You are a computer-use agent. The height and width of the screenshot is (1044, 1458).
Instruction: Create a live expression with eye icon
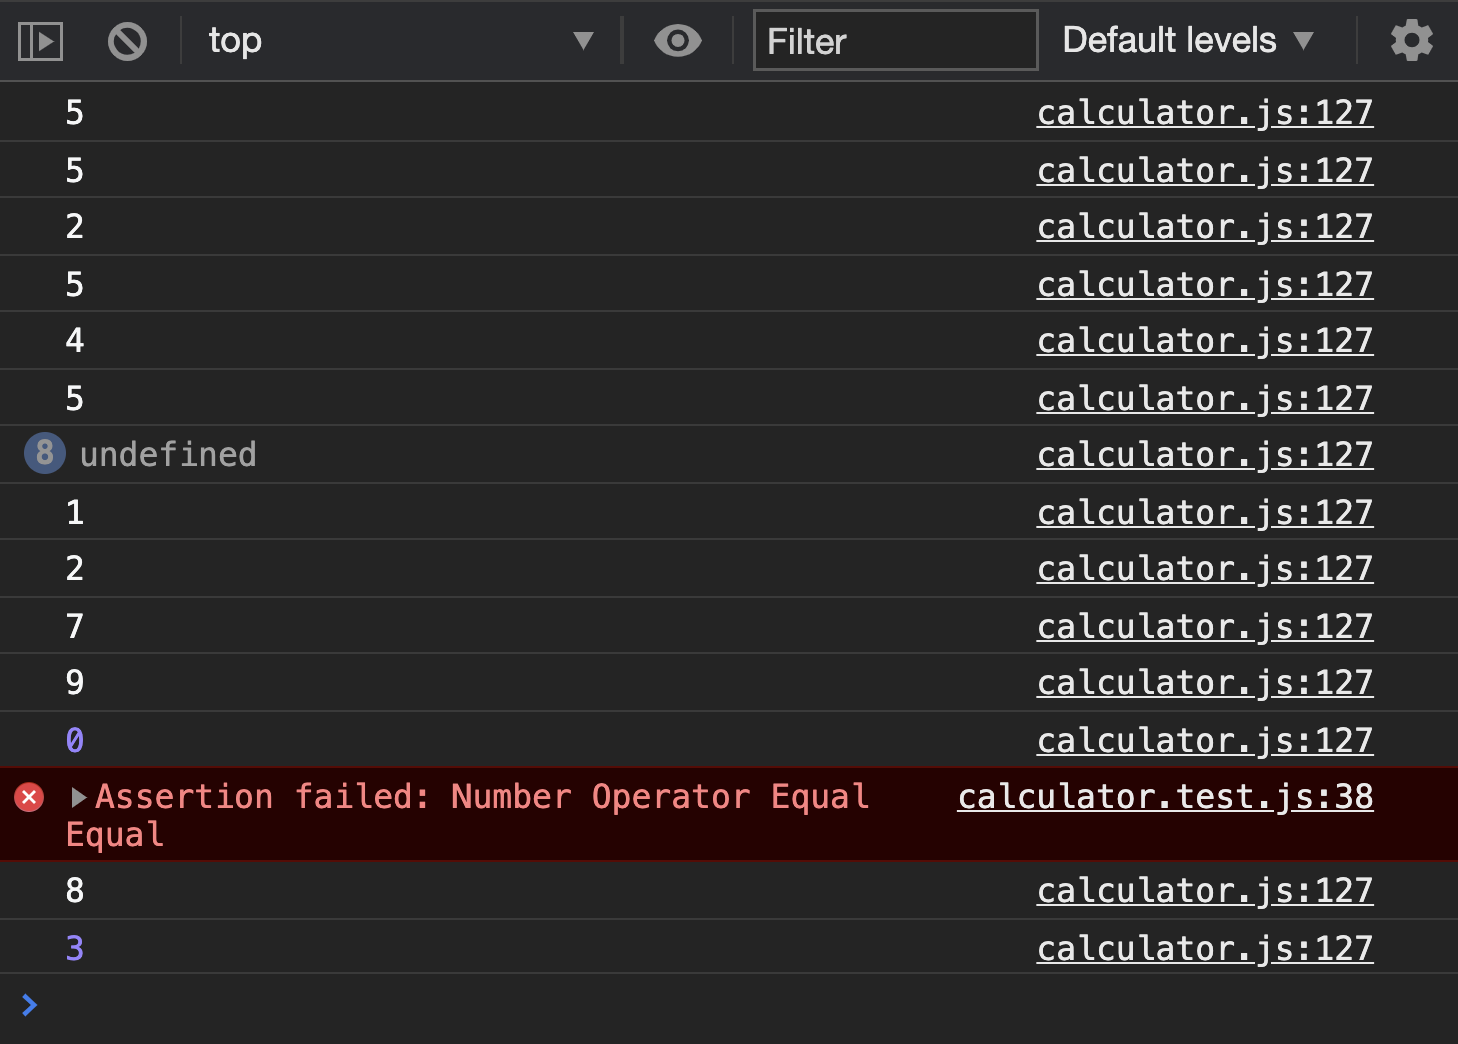[677, 41]
